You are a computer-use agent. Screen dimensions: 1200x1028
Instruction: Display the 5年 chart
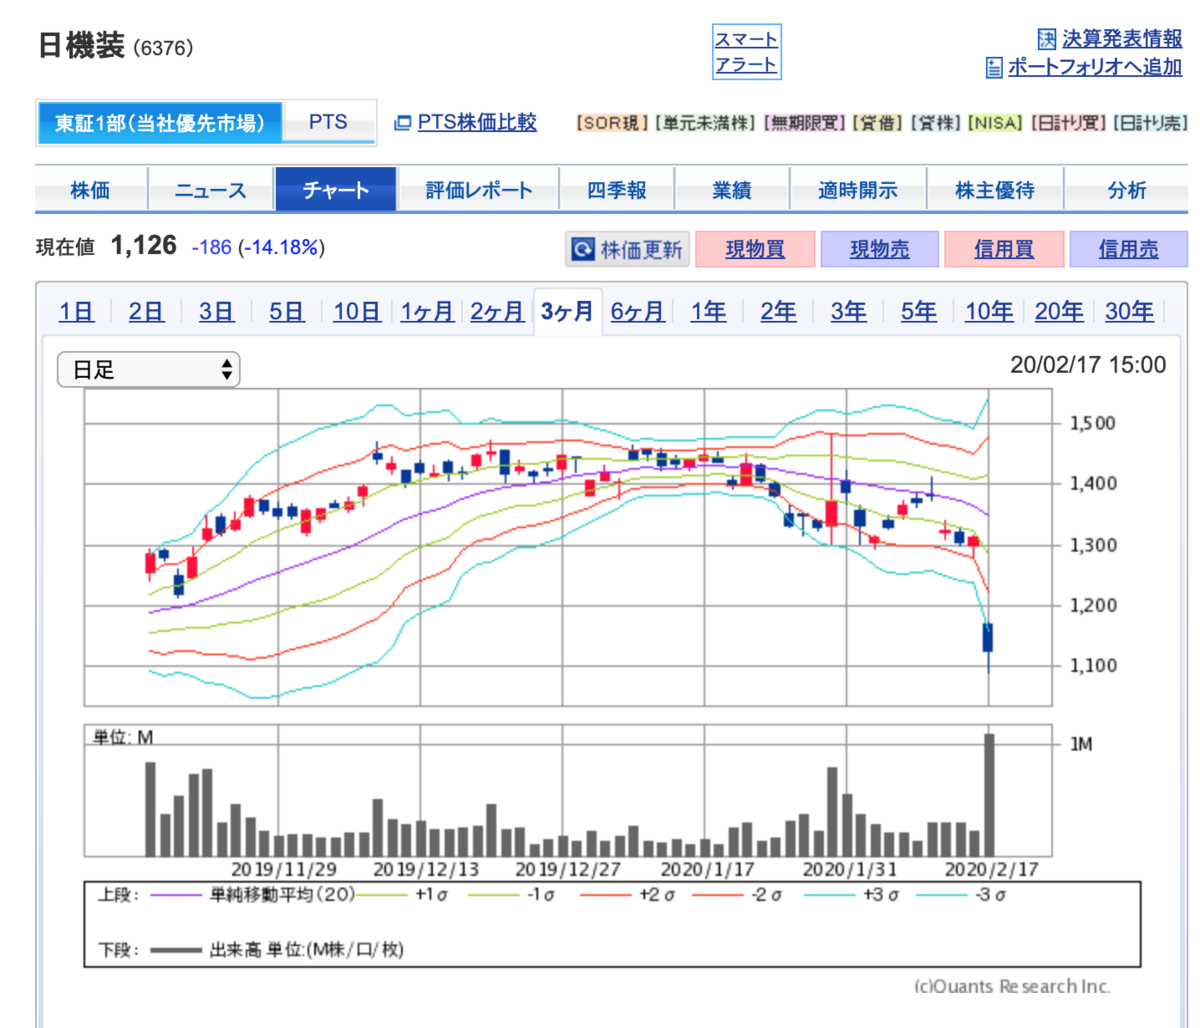tap(918, 312)
